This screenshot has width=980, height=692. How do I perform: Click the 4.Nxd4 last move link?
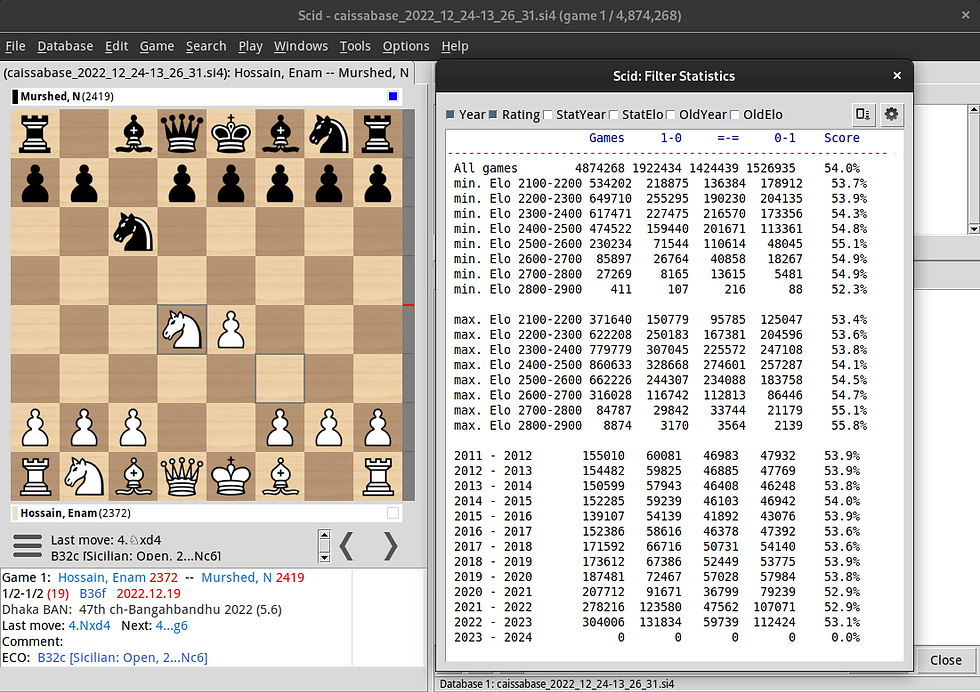[x=89, y=625]
